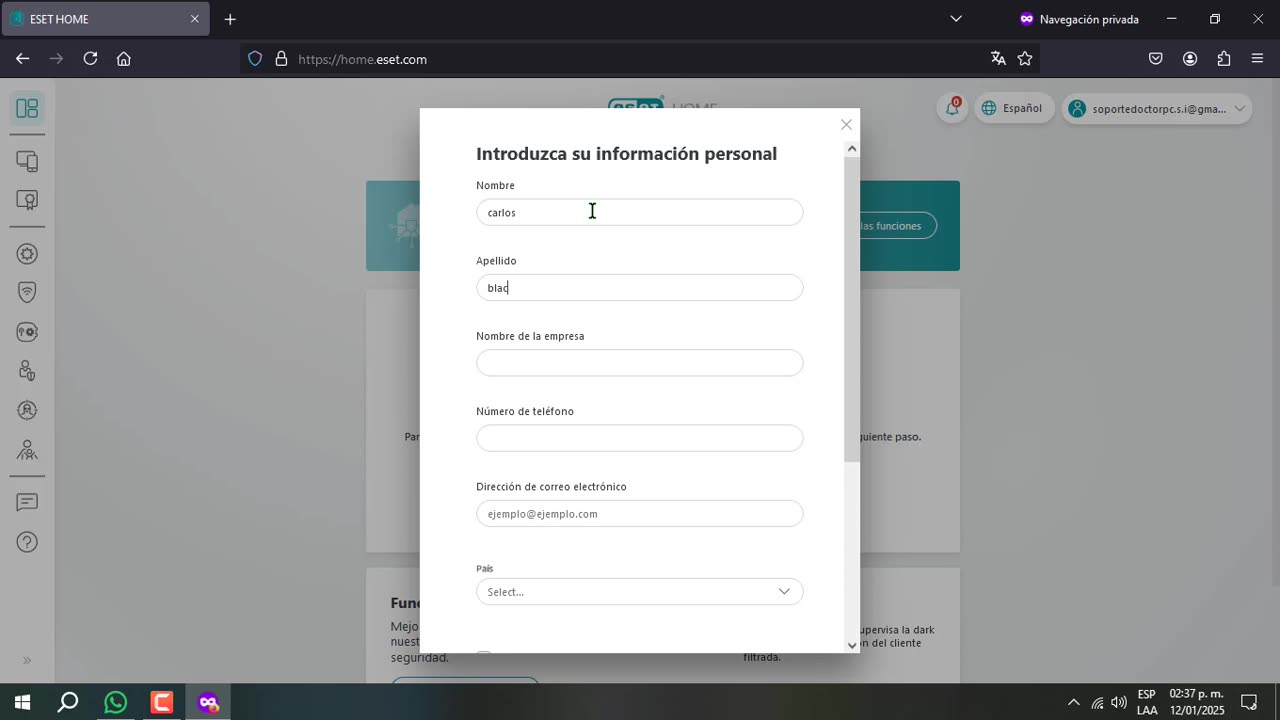Open the volume speaker tray icon
Screen dimensions: 1280x720
(x=1119, y=702)
